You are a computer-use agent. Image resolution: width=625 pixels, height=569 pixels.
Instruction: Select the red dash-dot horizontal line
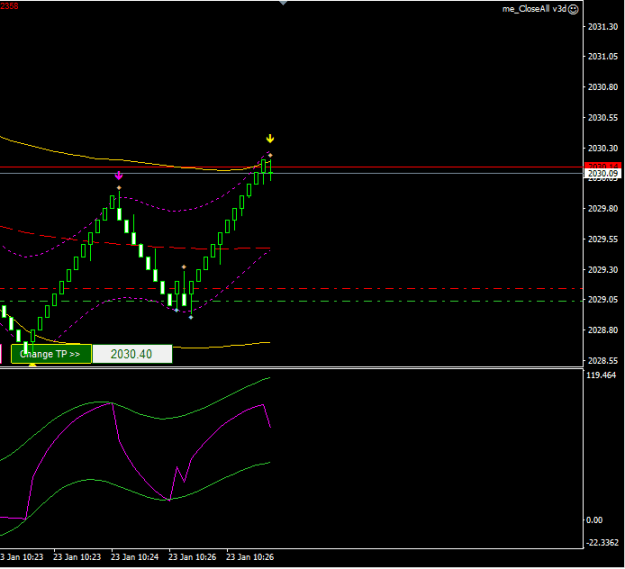[x=291, y=288]
